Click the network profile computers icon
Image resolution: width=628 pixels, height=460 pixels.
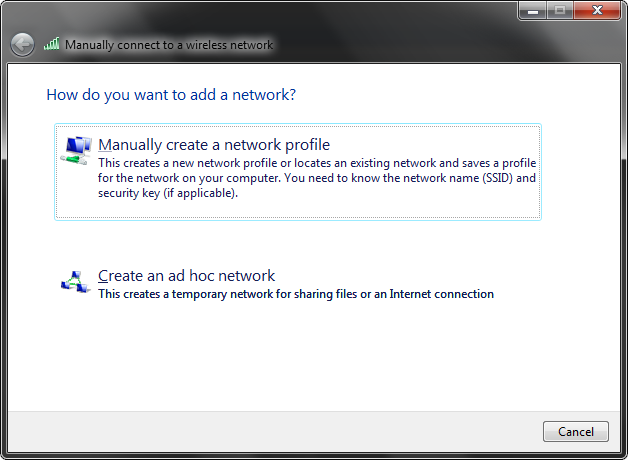[76, 150]
